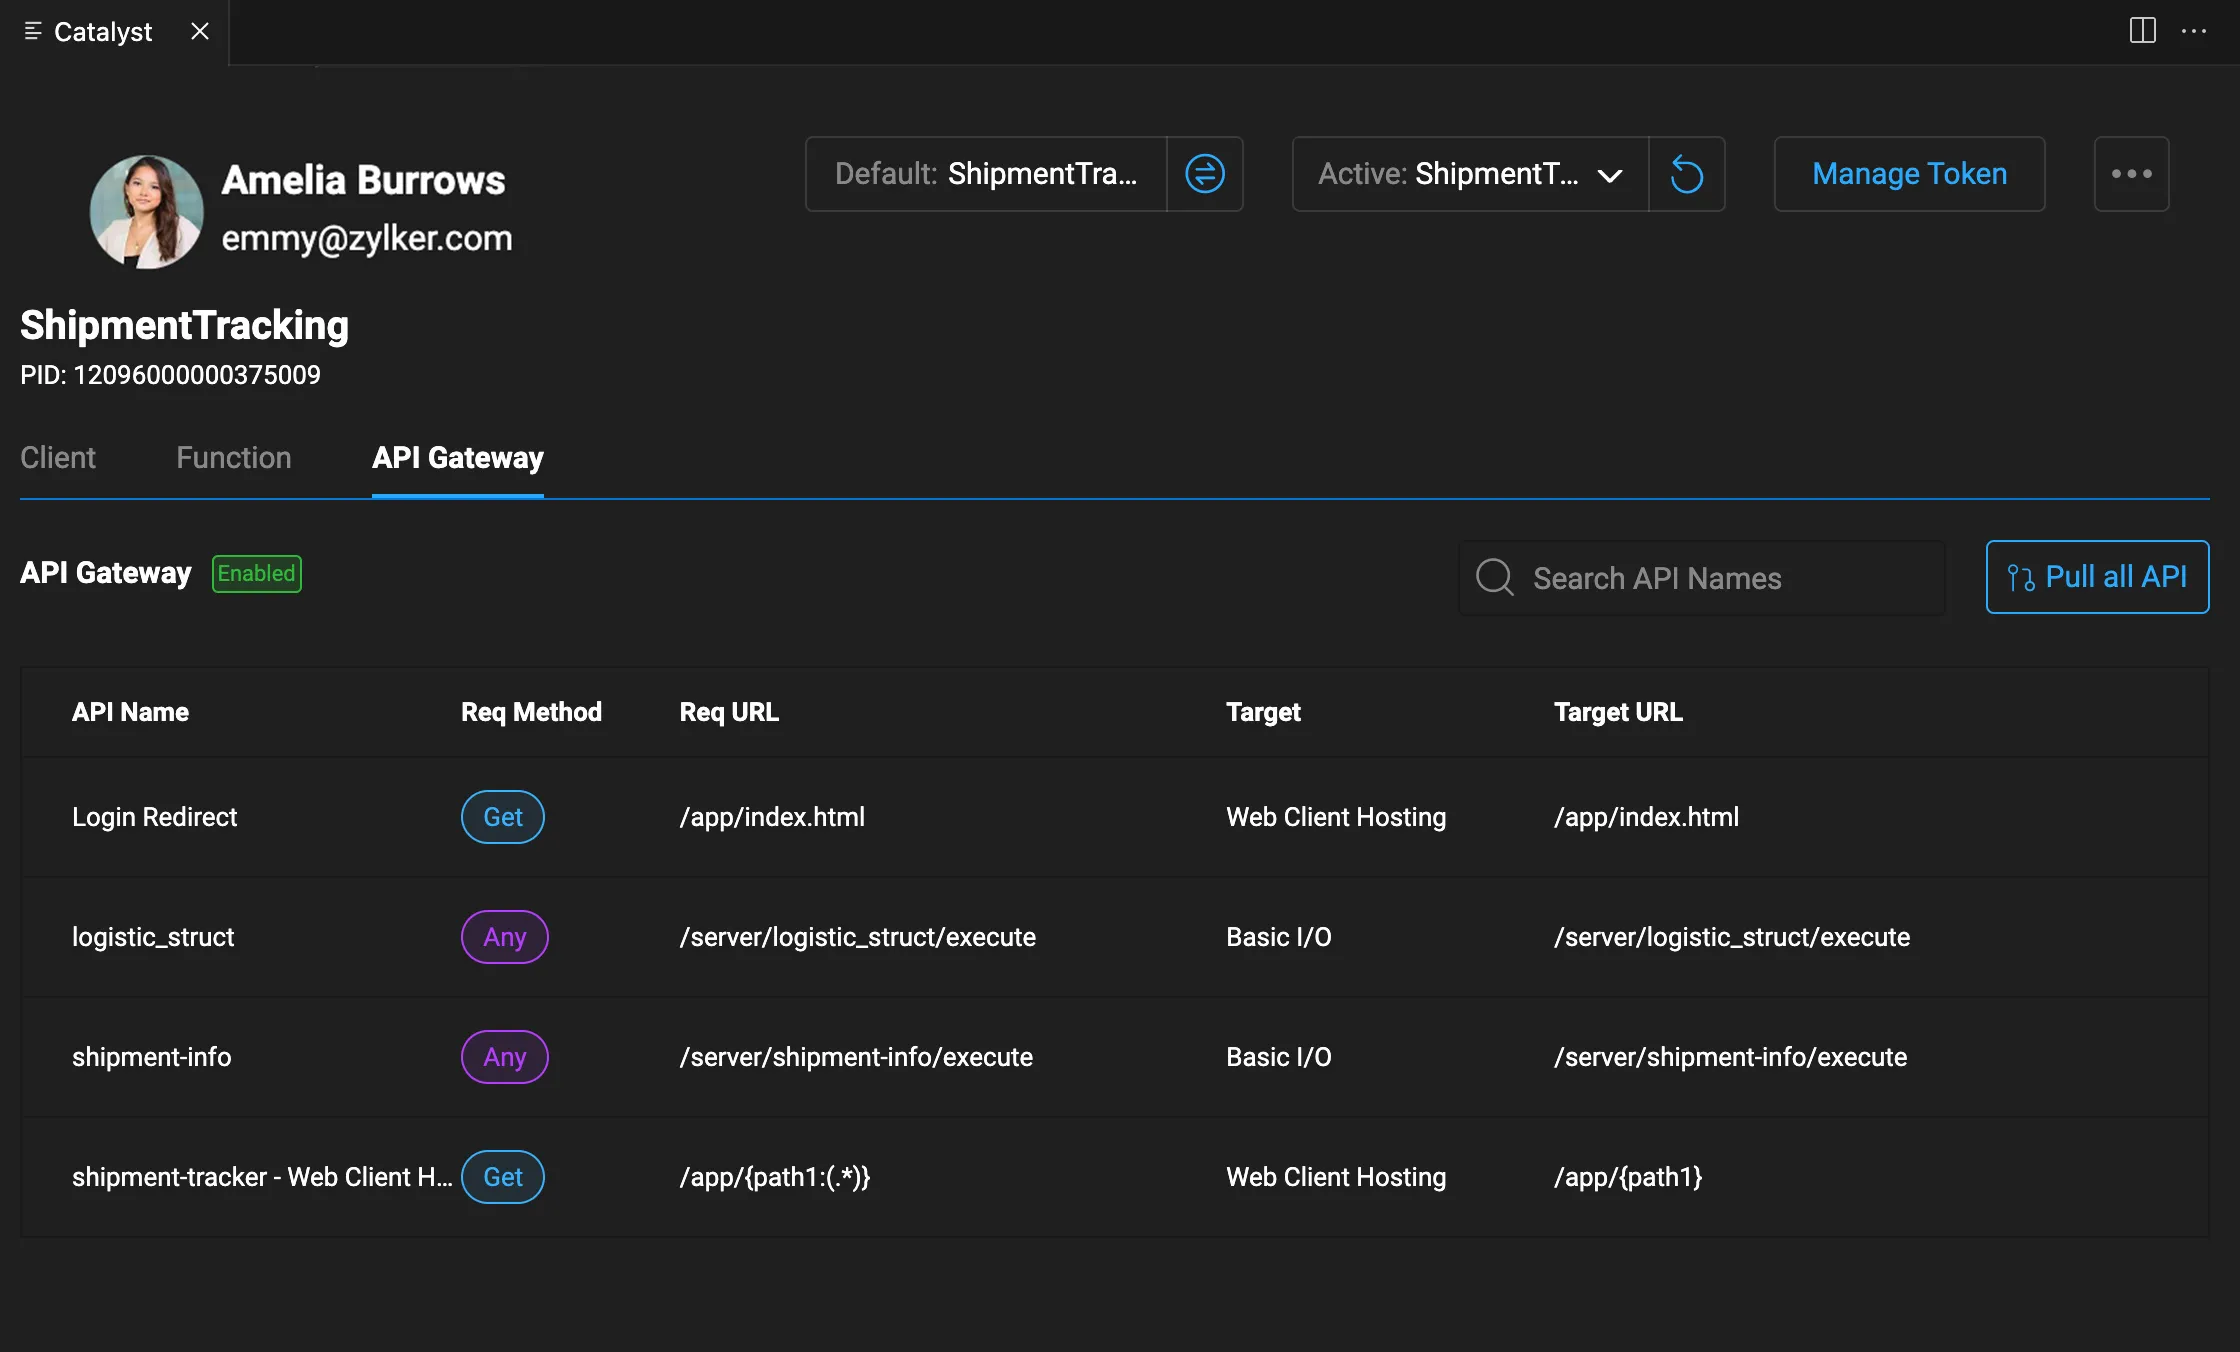The width and height of the screenshot is (2240, 1352).
Task: Click the Any badge for logistic_struct
Action: tap(505, 937)
